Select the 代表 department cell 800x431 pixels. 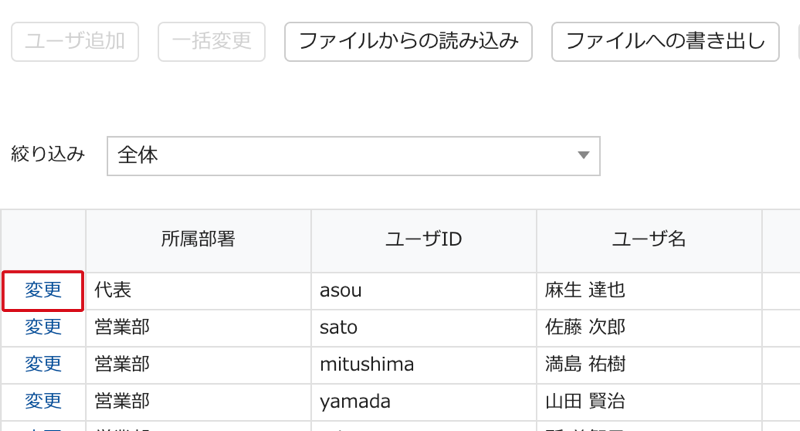[x=198, y=290]
